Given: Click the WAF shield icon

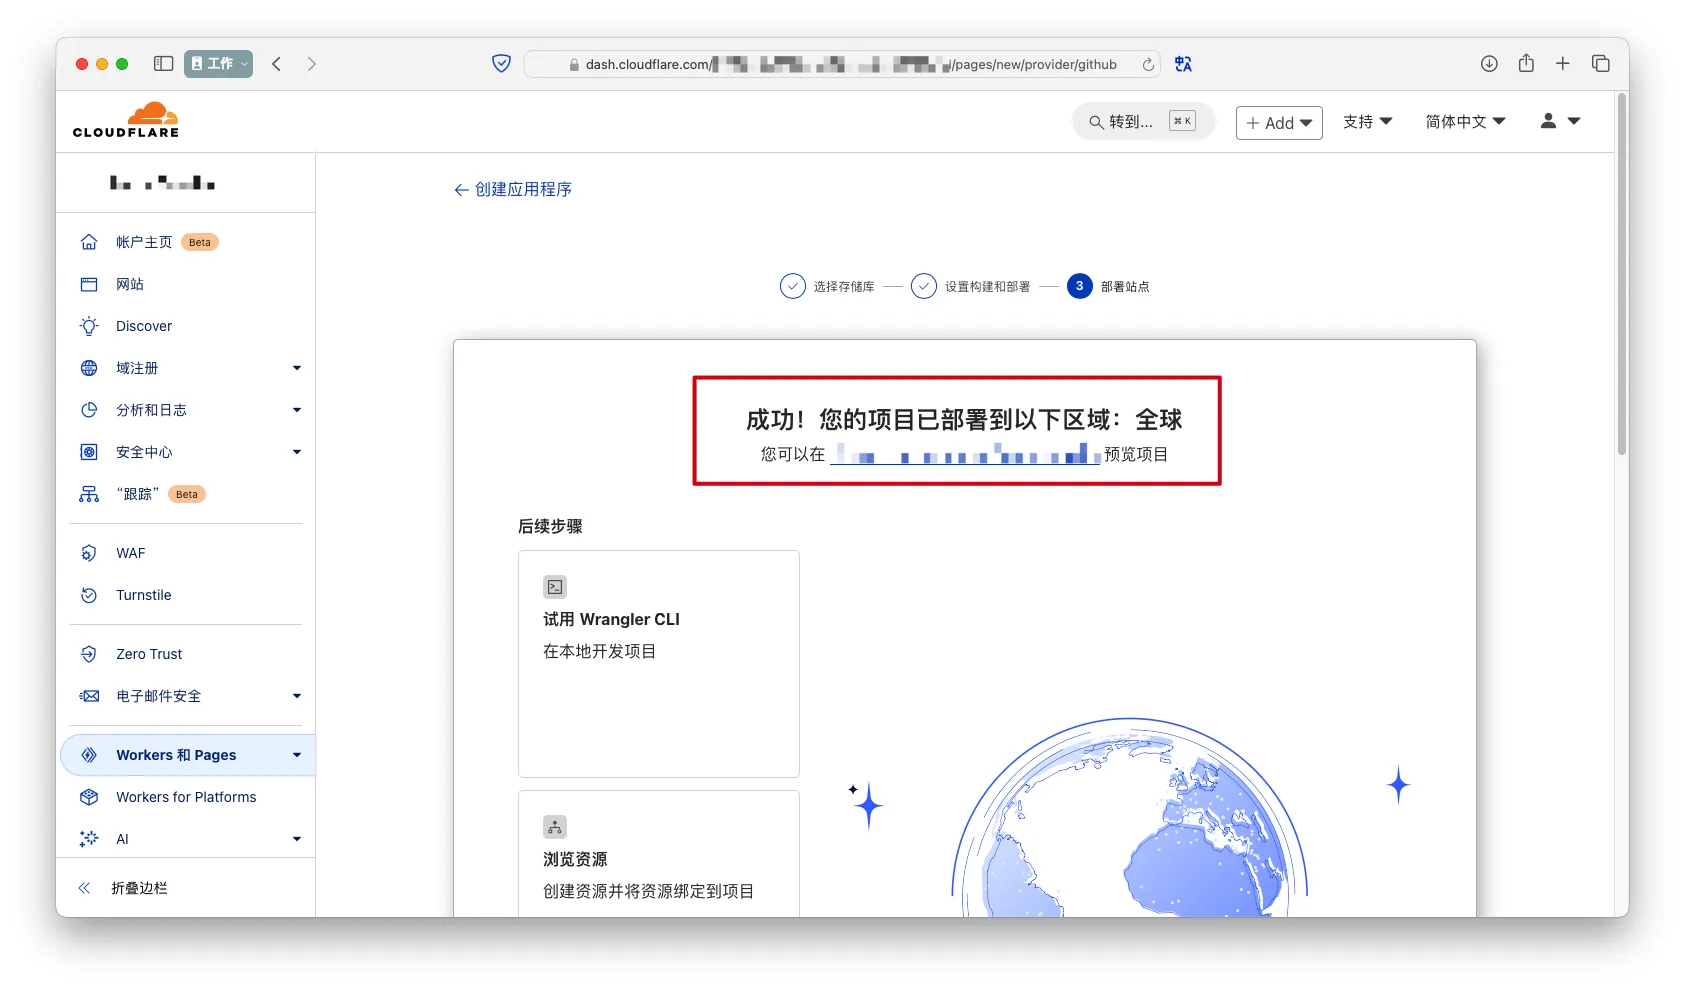Looking at the screenshot, I should click(89, 553).
